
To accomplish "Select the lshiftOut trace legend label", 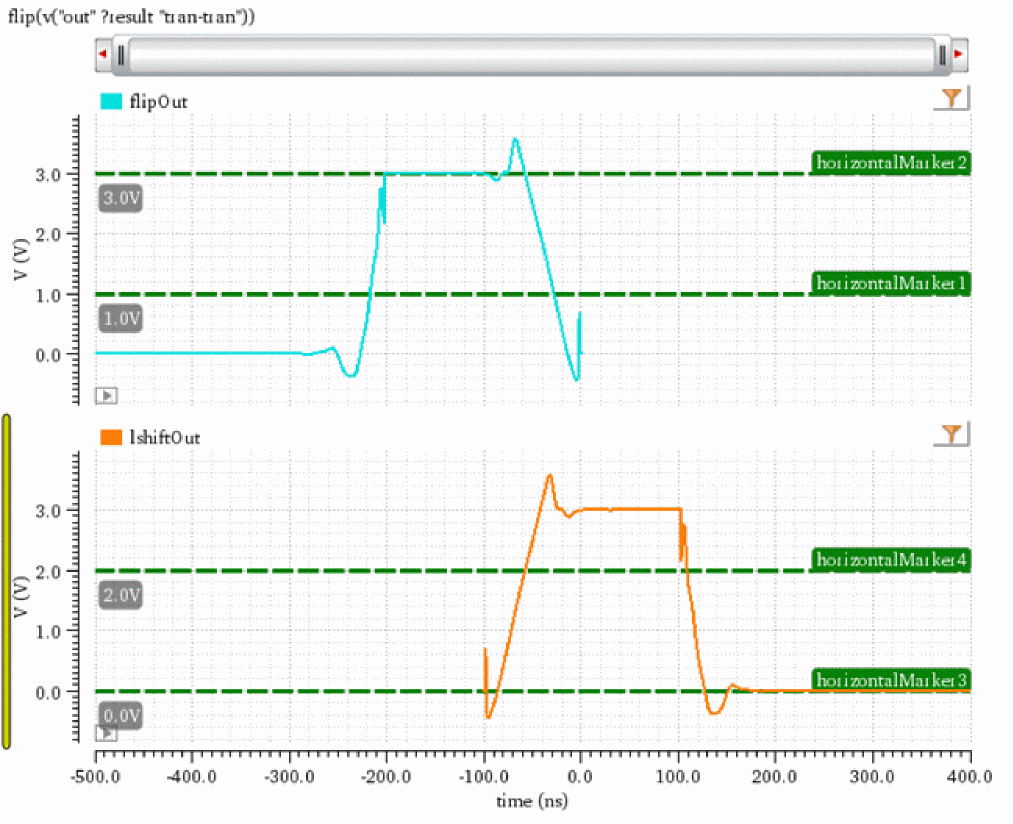I will (x=165, y=438).
